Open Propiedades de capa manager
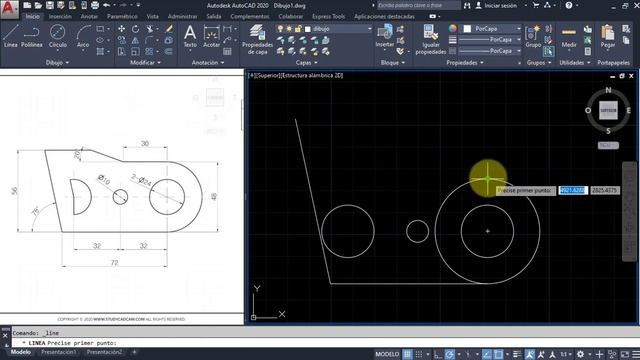 [x=257, y=40]
